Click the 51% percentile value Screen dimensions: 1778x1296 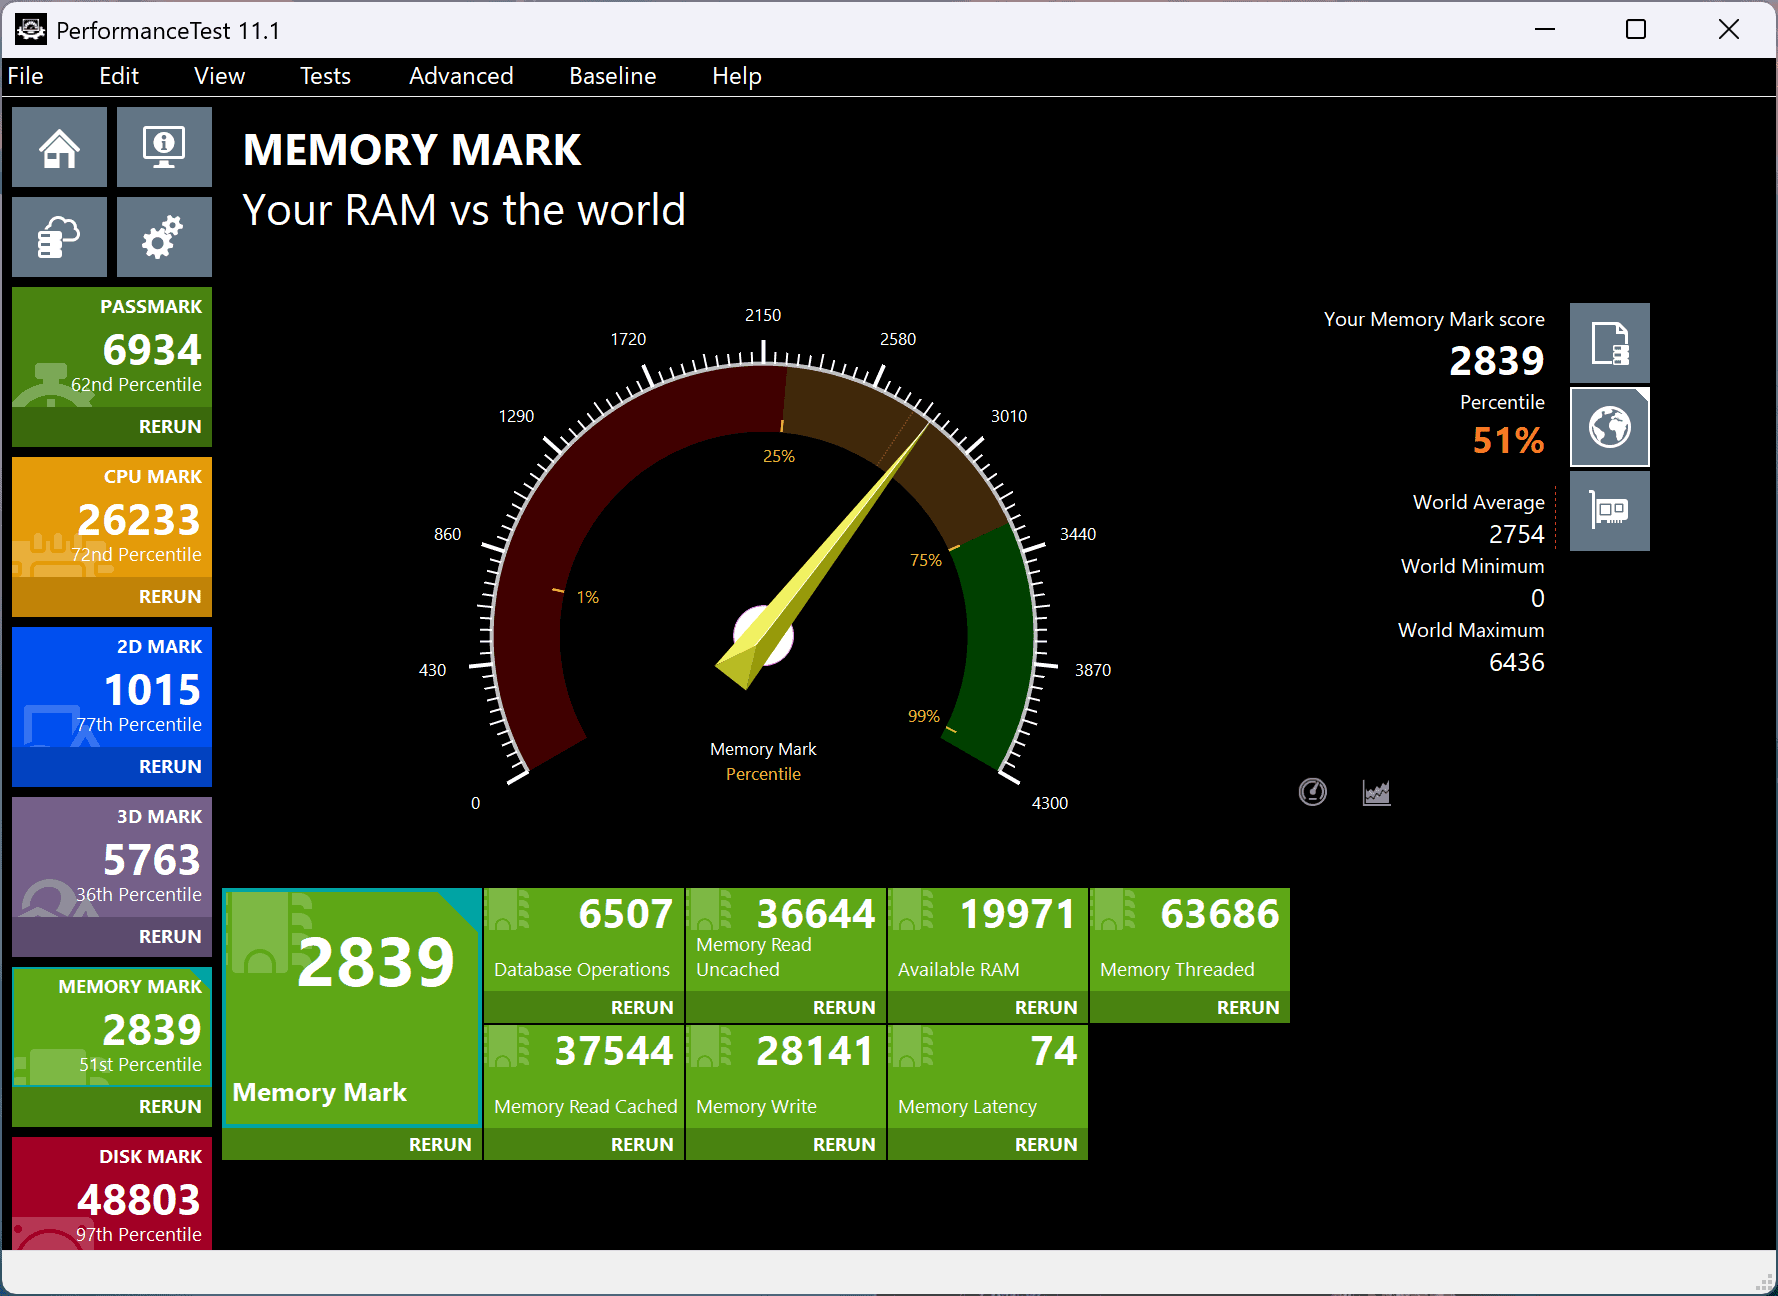pyautogui.click(x=1508, y=441)
